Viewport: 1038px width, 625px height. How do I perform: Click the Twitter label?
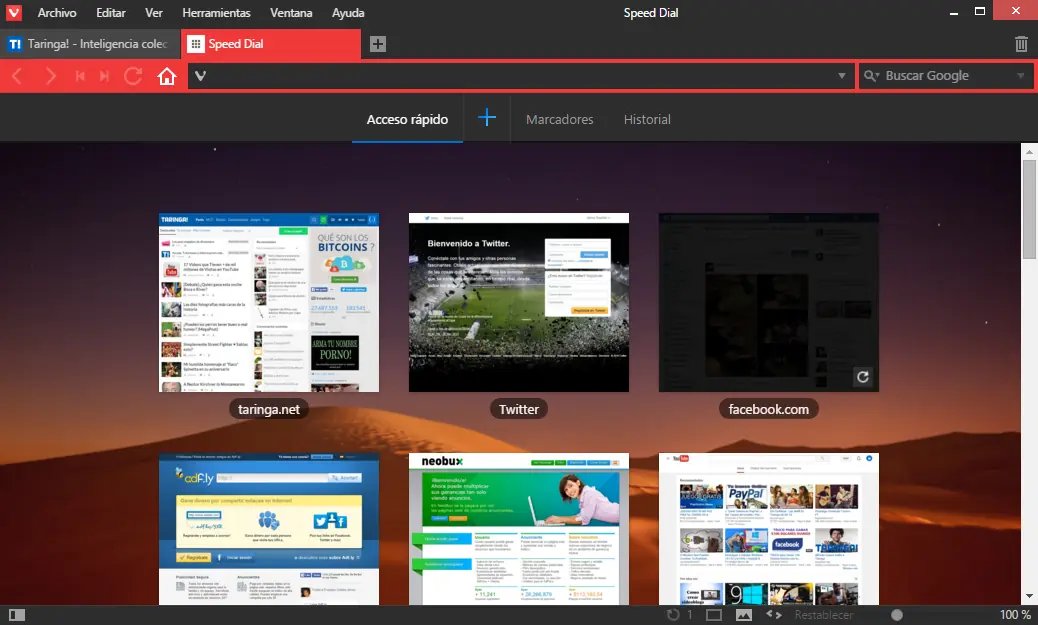click(x=519, y=409)
